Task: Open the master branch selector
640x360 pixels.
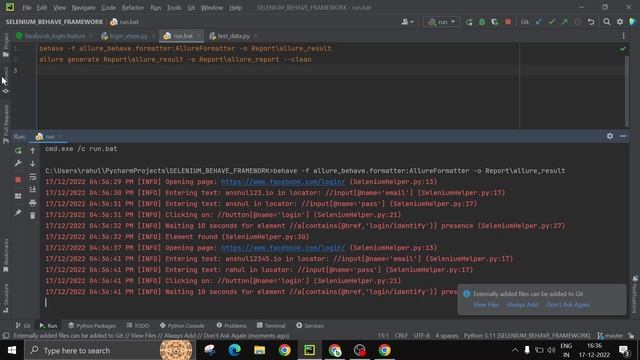Action: pos(610,336)
